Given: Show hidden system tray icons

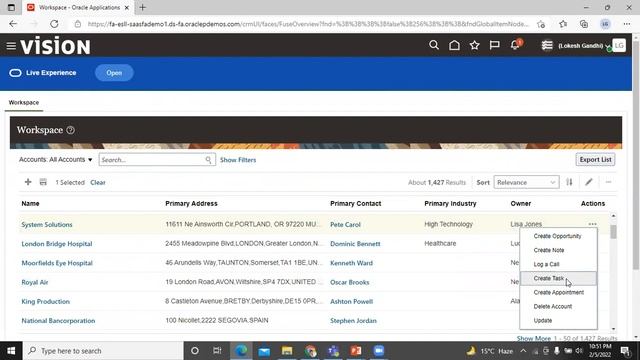Looking at the screenshot, I should pos(523,351).
